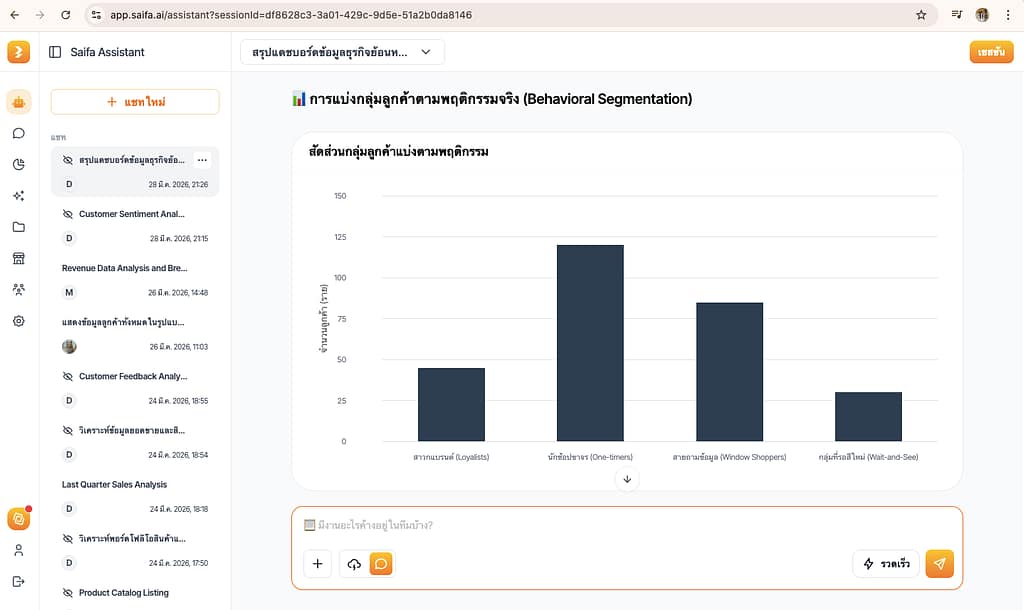Click the D avatar under Last Quarter Sales Analysis
This screenshot has height=610, width=1024.
69,509
